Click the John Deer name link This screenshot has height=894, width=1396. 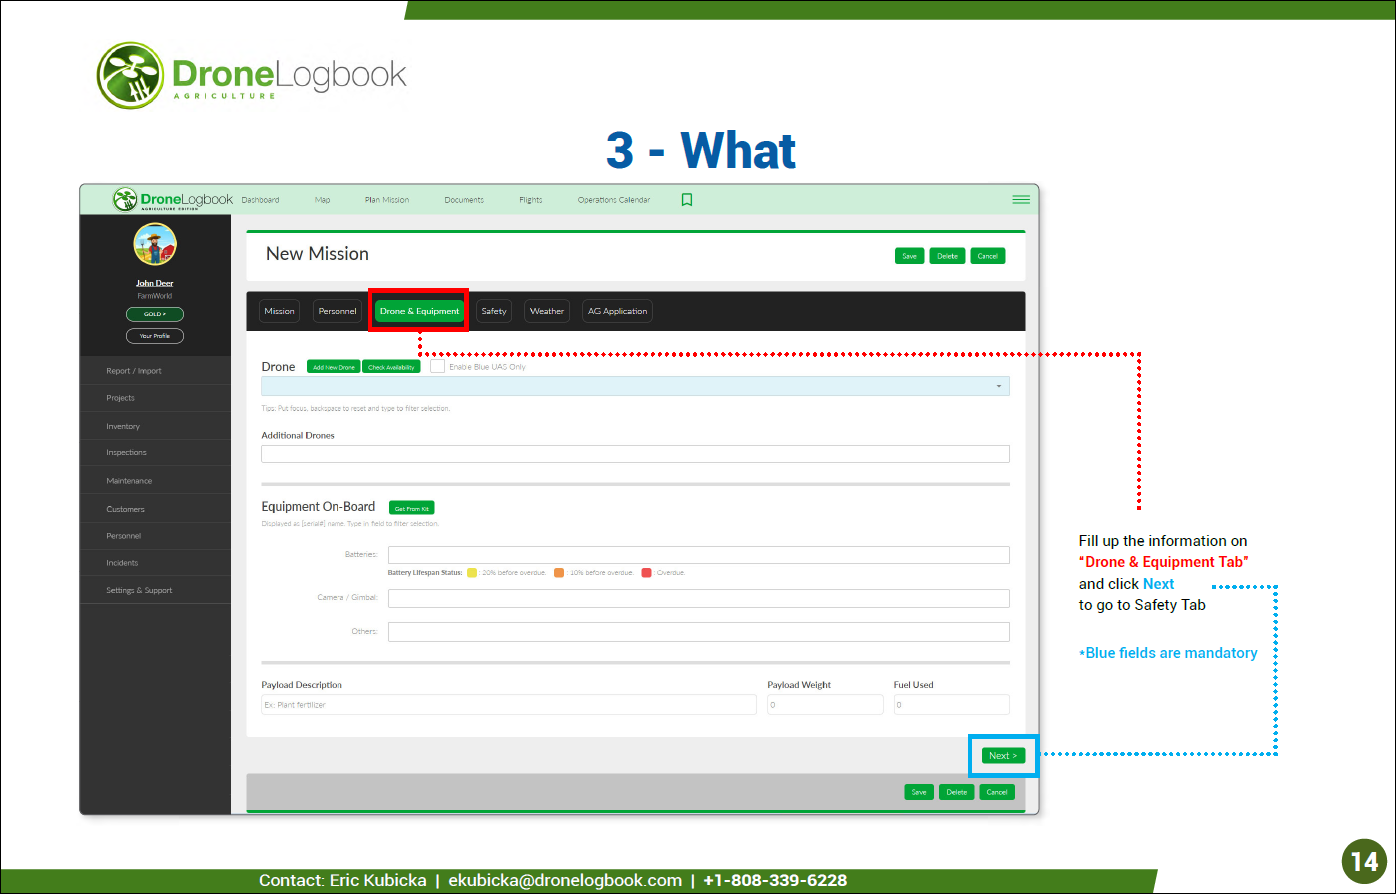click(155, 283)
